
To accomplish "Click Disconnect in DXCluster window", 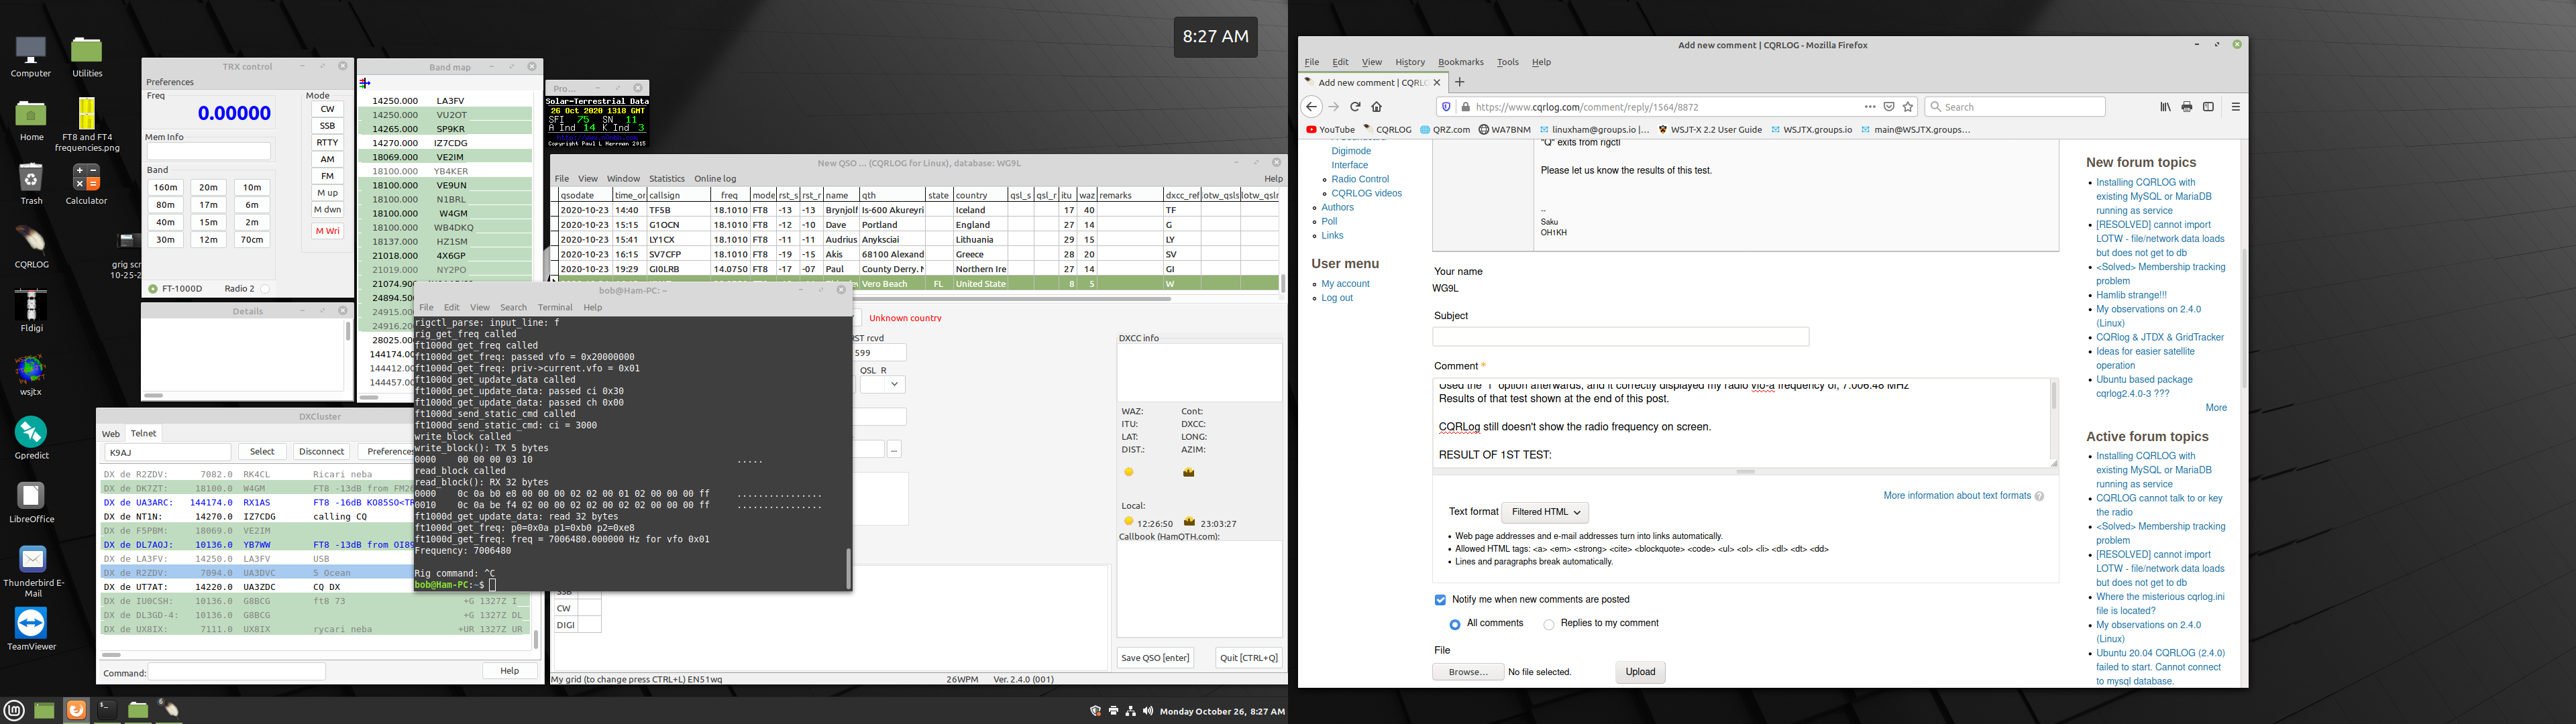I will [322, 452].
